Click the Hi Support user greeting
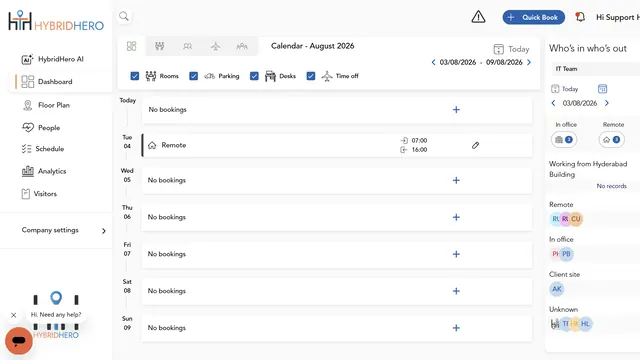This screenshot has width=640, height=360. (x=618, y=17)
